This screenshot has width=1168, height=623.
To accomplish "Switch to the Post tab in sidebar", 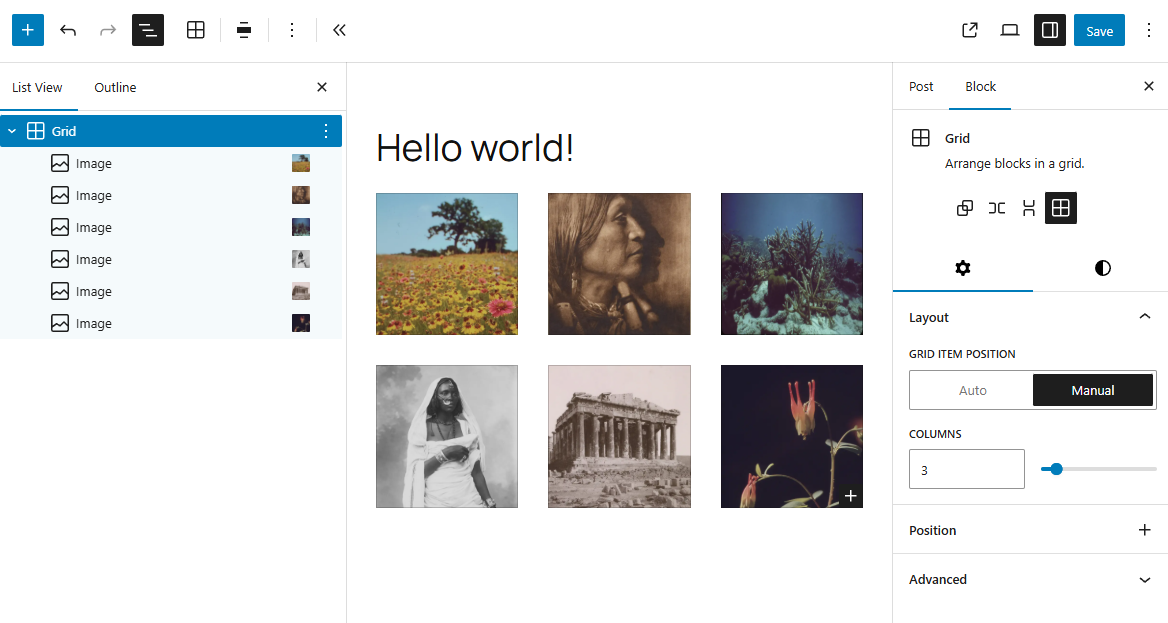I will [x=921, y=86].
